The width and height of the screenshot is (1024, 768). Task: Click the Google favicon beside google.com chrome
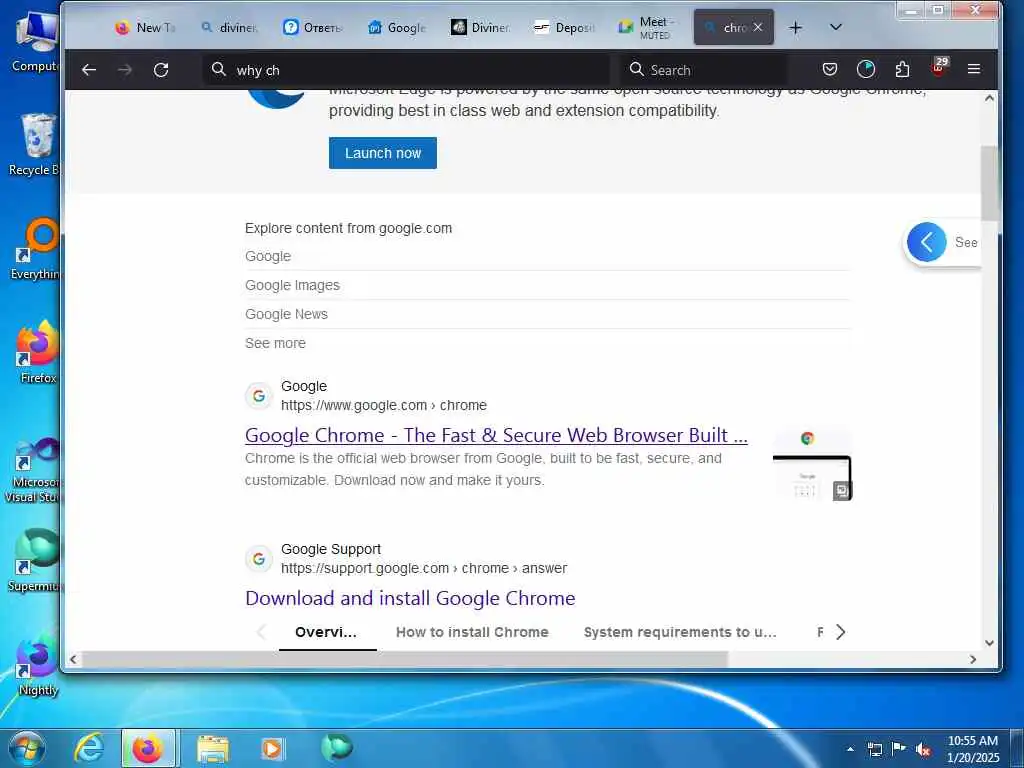click(x=259, y=396)
